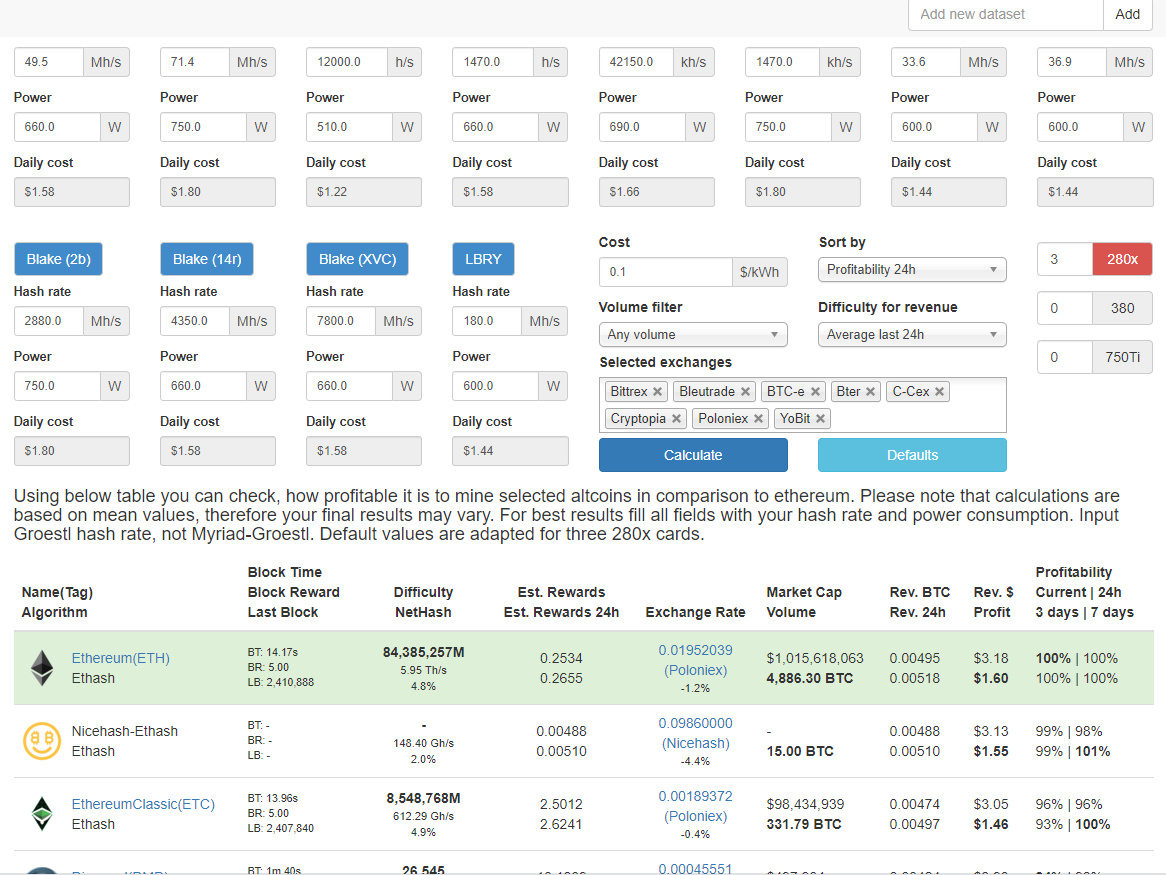The width and height of the screenshot is (1166, 875).
Task: Remove YoBit exchange tag
Action: [820, 419]
